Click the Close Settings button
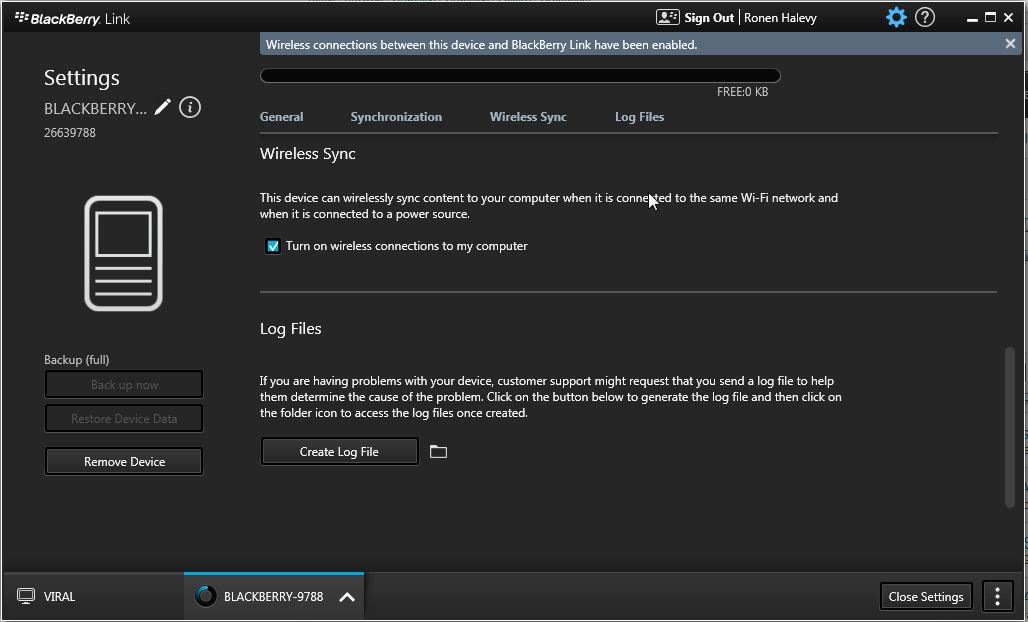 coord(925,597)
